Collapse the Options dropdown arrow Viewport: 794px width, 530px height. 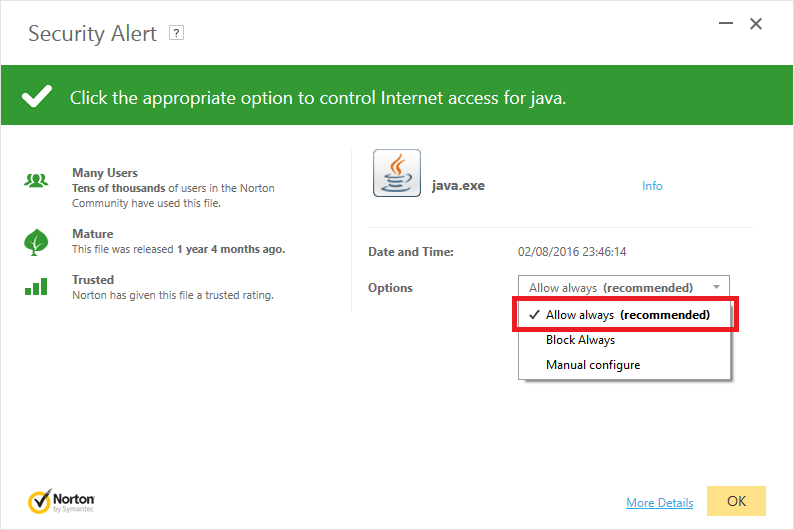tap(716, 287)
